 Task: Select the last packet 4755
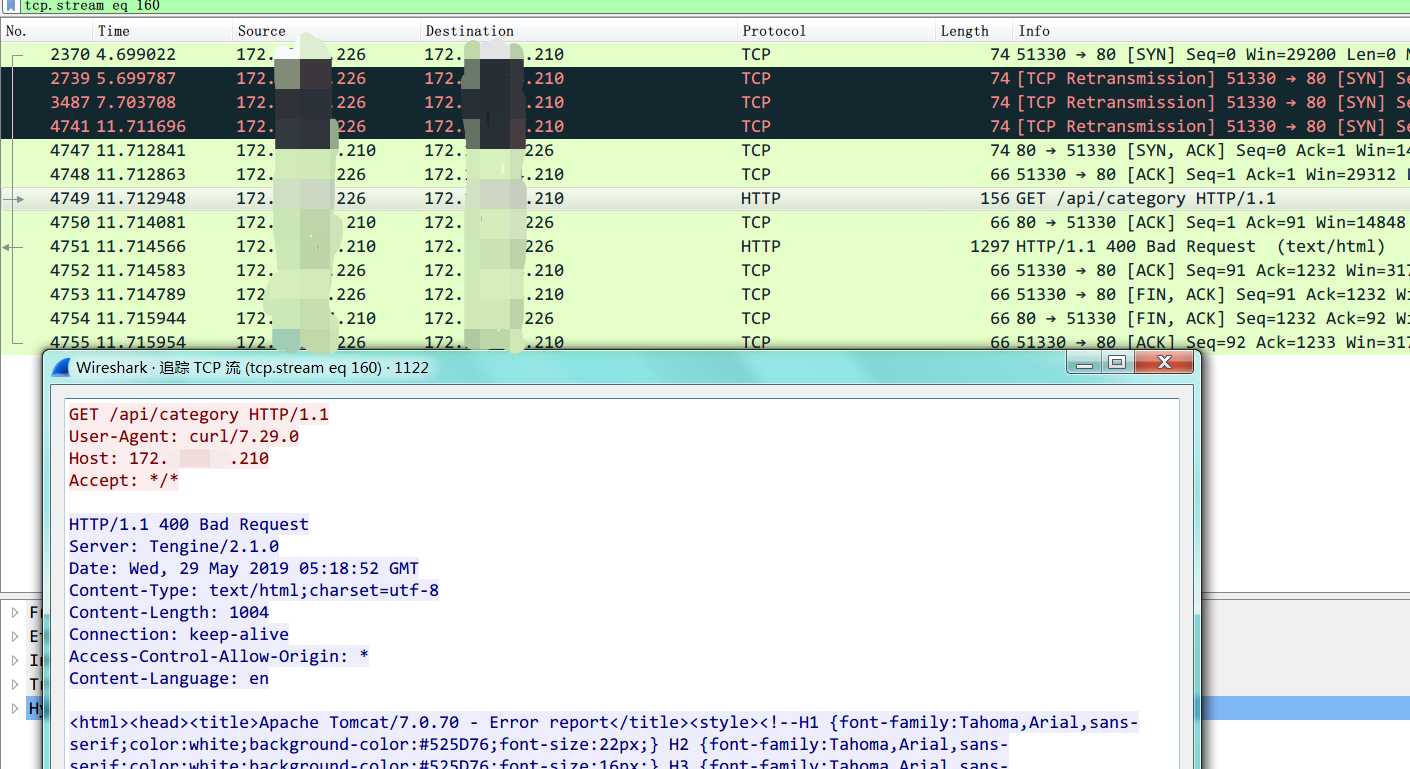[x=705, y=342]
